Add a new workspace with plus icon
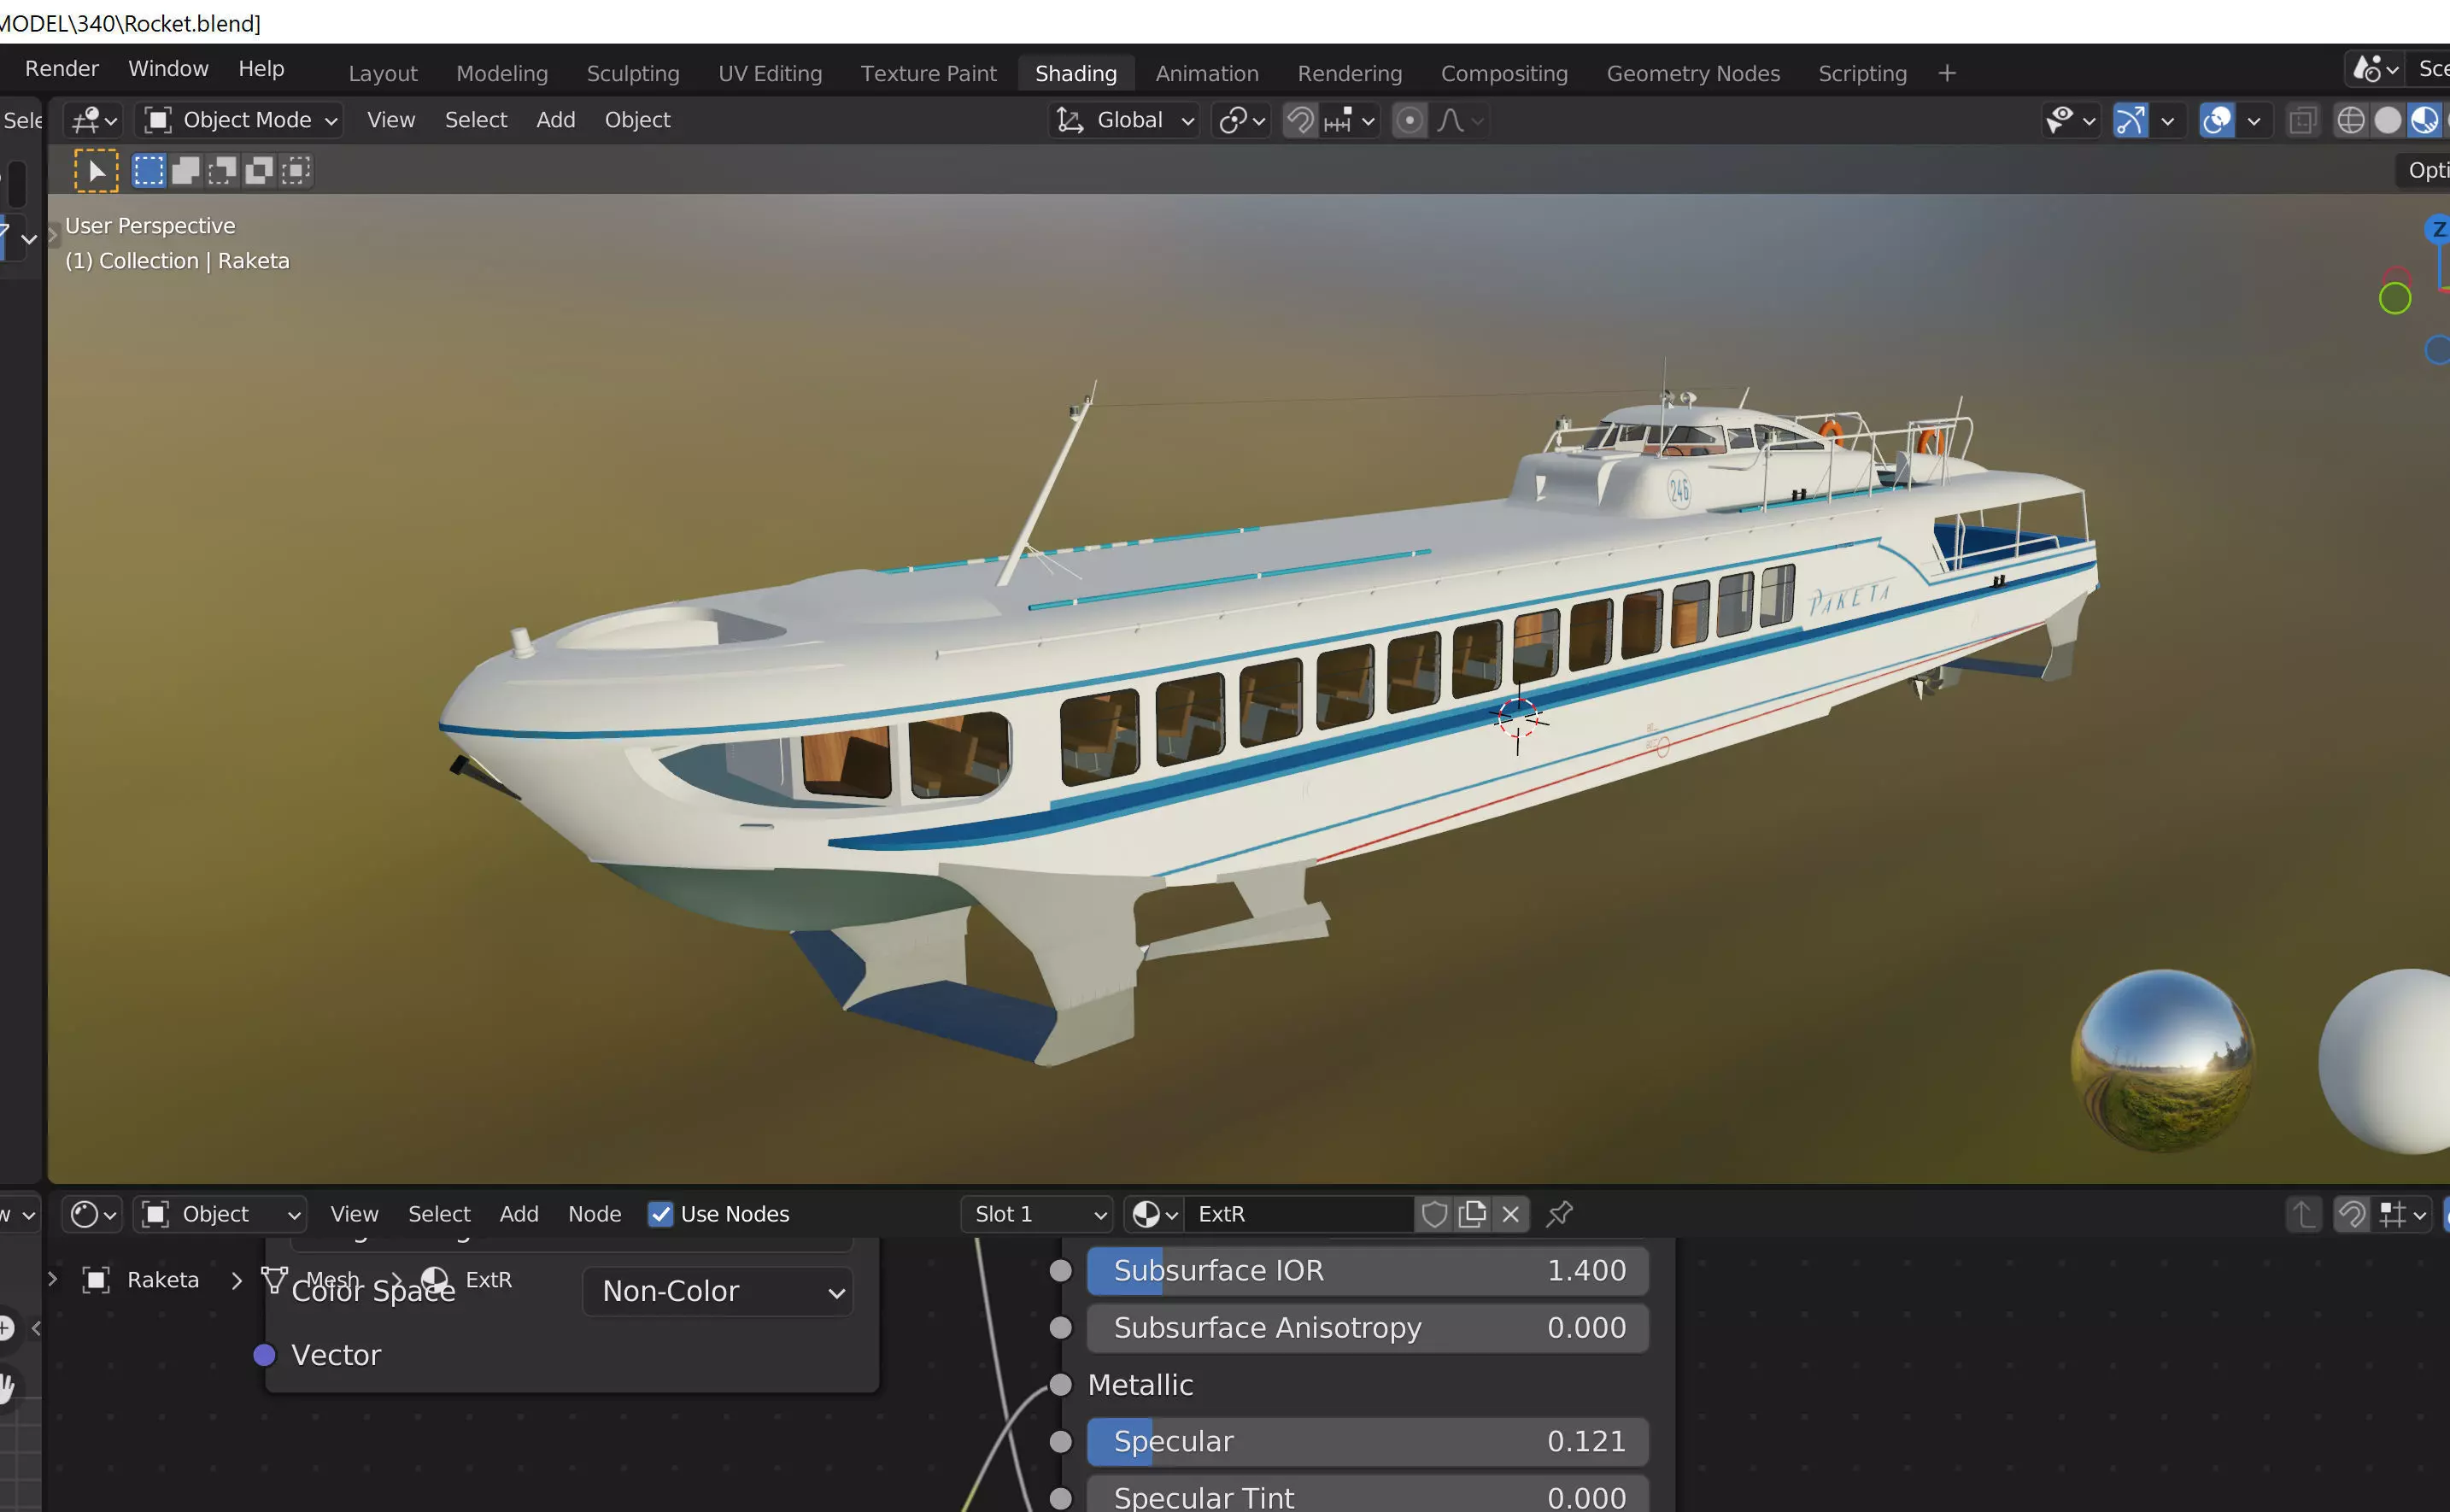Image resolution: width=2450 pixels, height=1512 pixels. tap(1946, 74)
